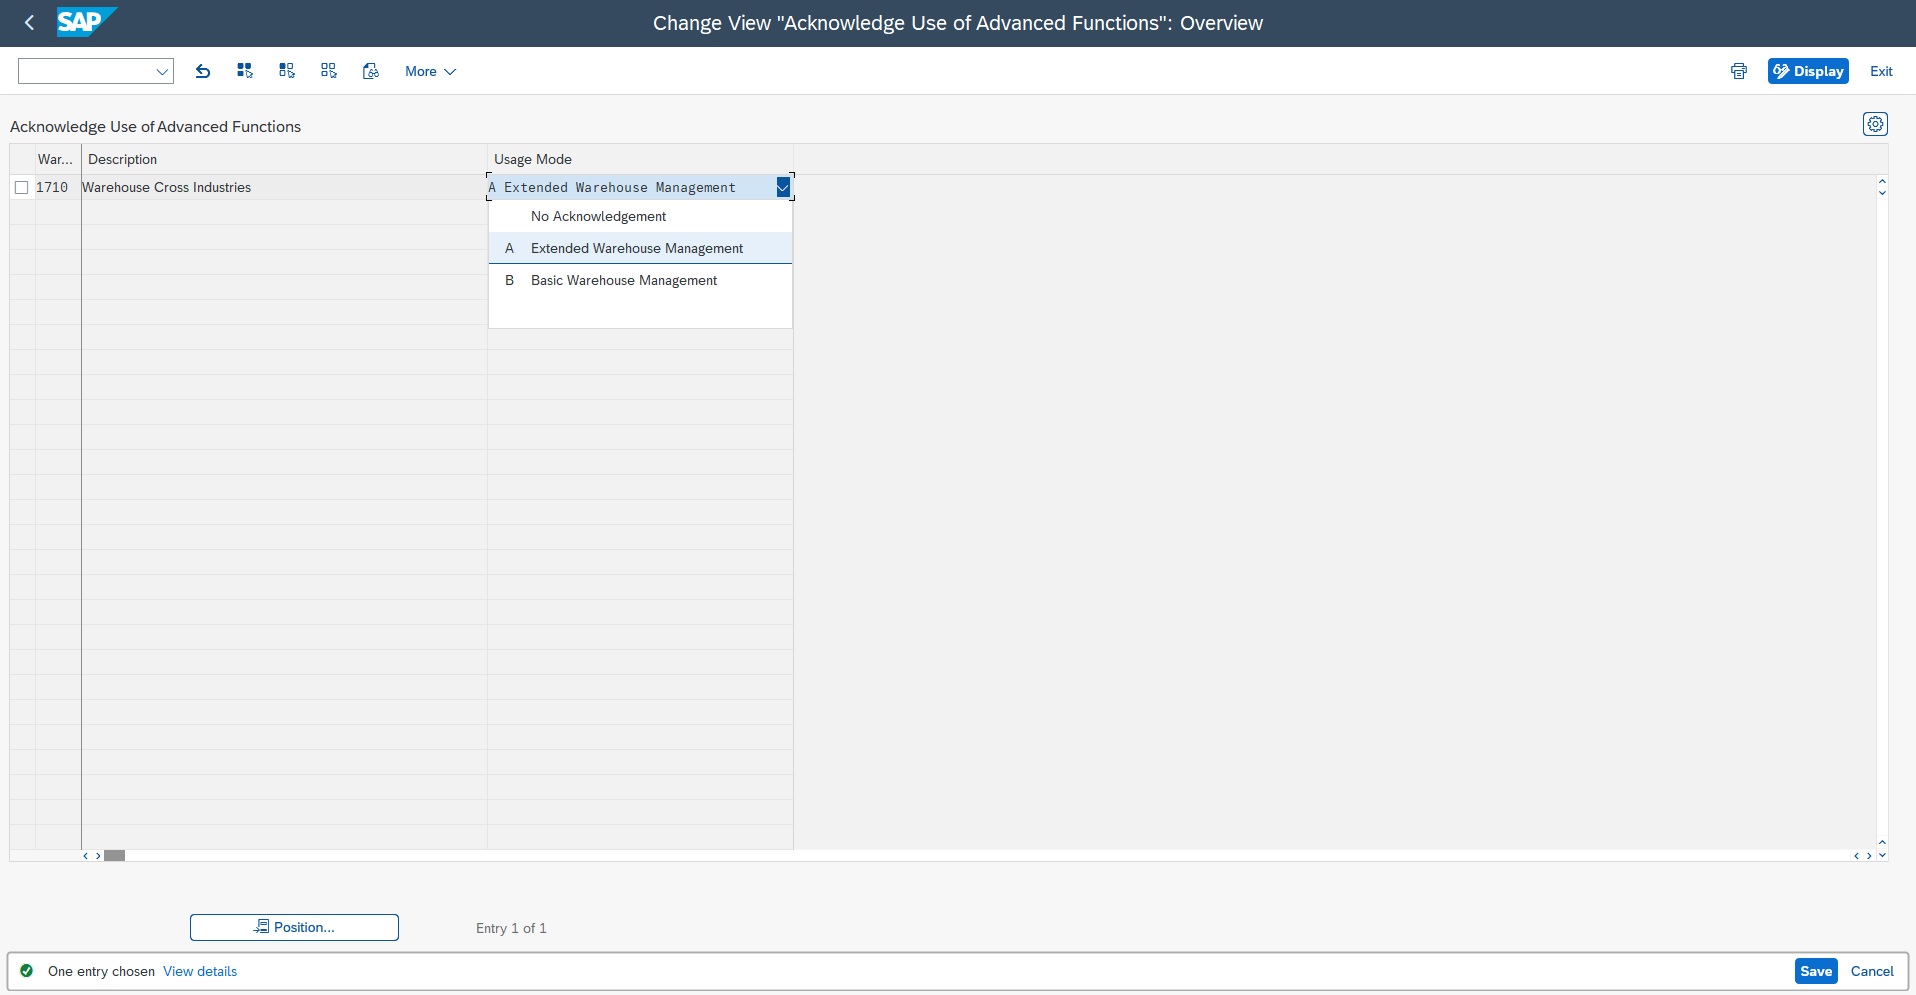Screen dimensions: 1916x995
Task: Expand the More menu
Action: 429,71
